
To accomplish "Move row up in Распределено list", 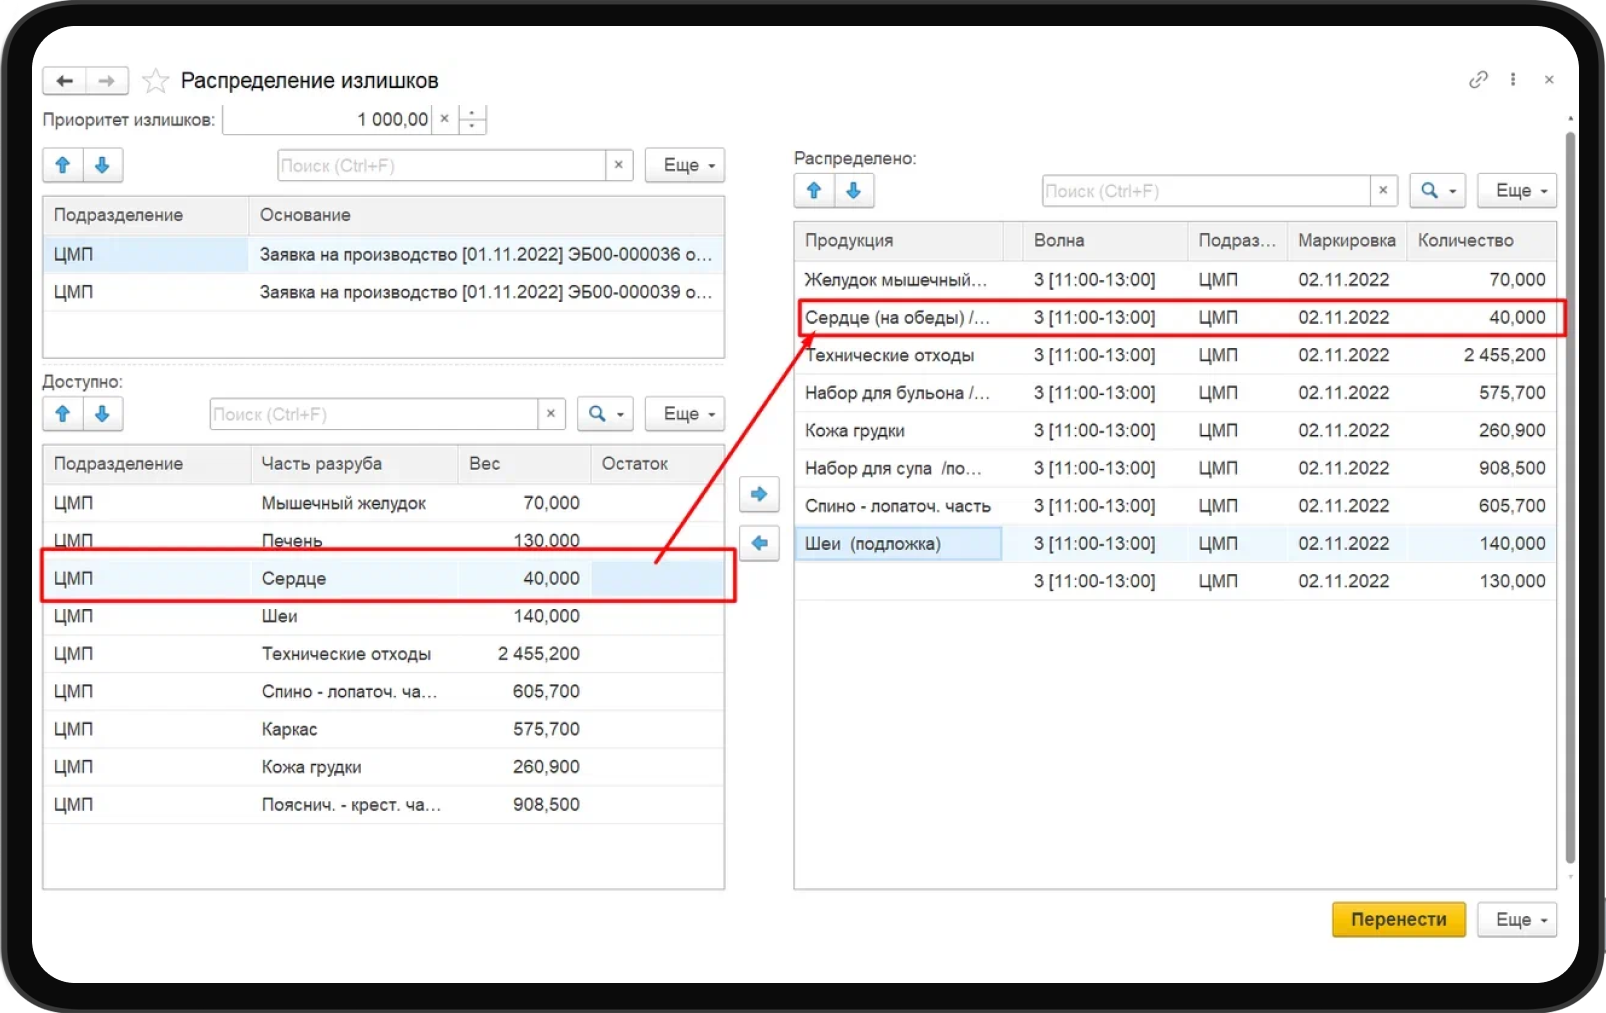I will click(x=814, y=191).
